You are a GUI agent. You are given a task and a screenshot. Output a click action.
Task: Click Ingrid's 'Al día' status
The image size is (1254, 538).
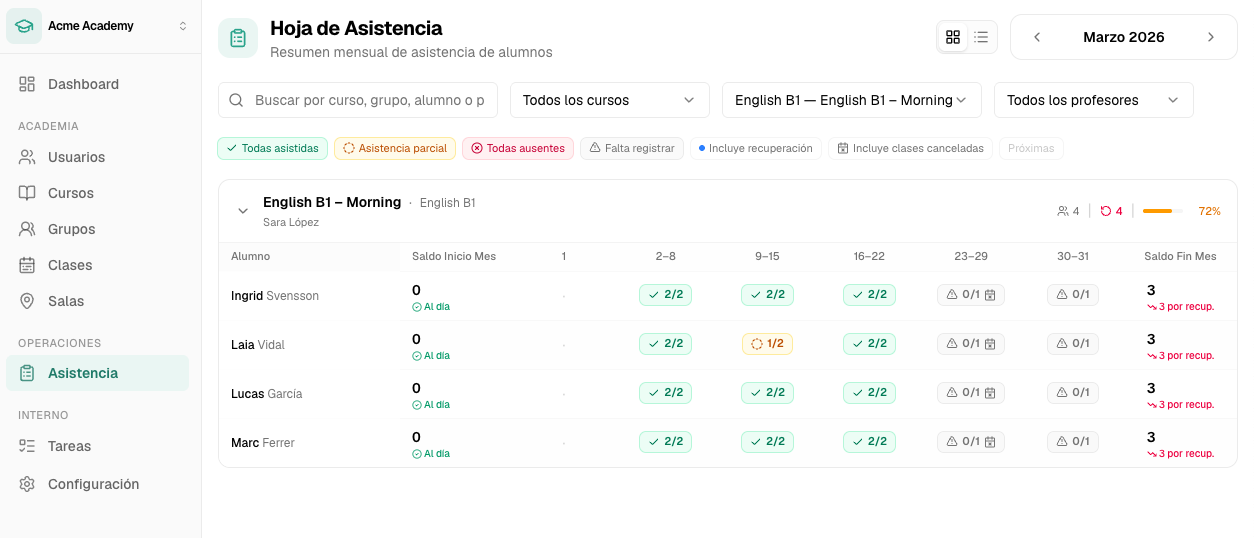[x=431, y=307]
